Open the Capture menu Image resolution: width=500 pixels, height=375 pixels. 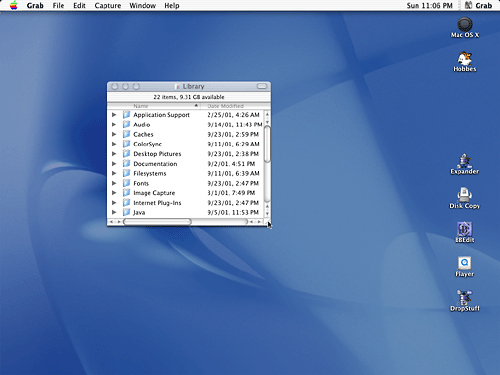[x=108, y=6]
